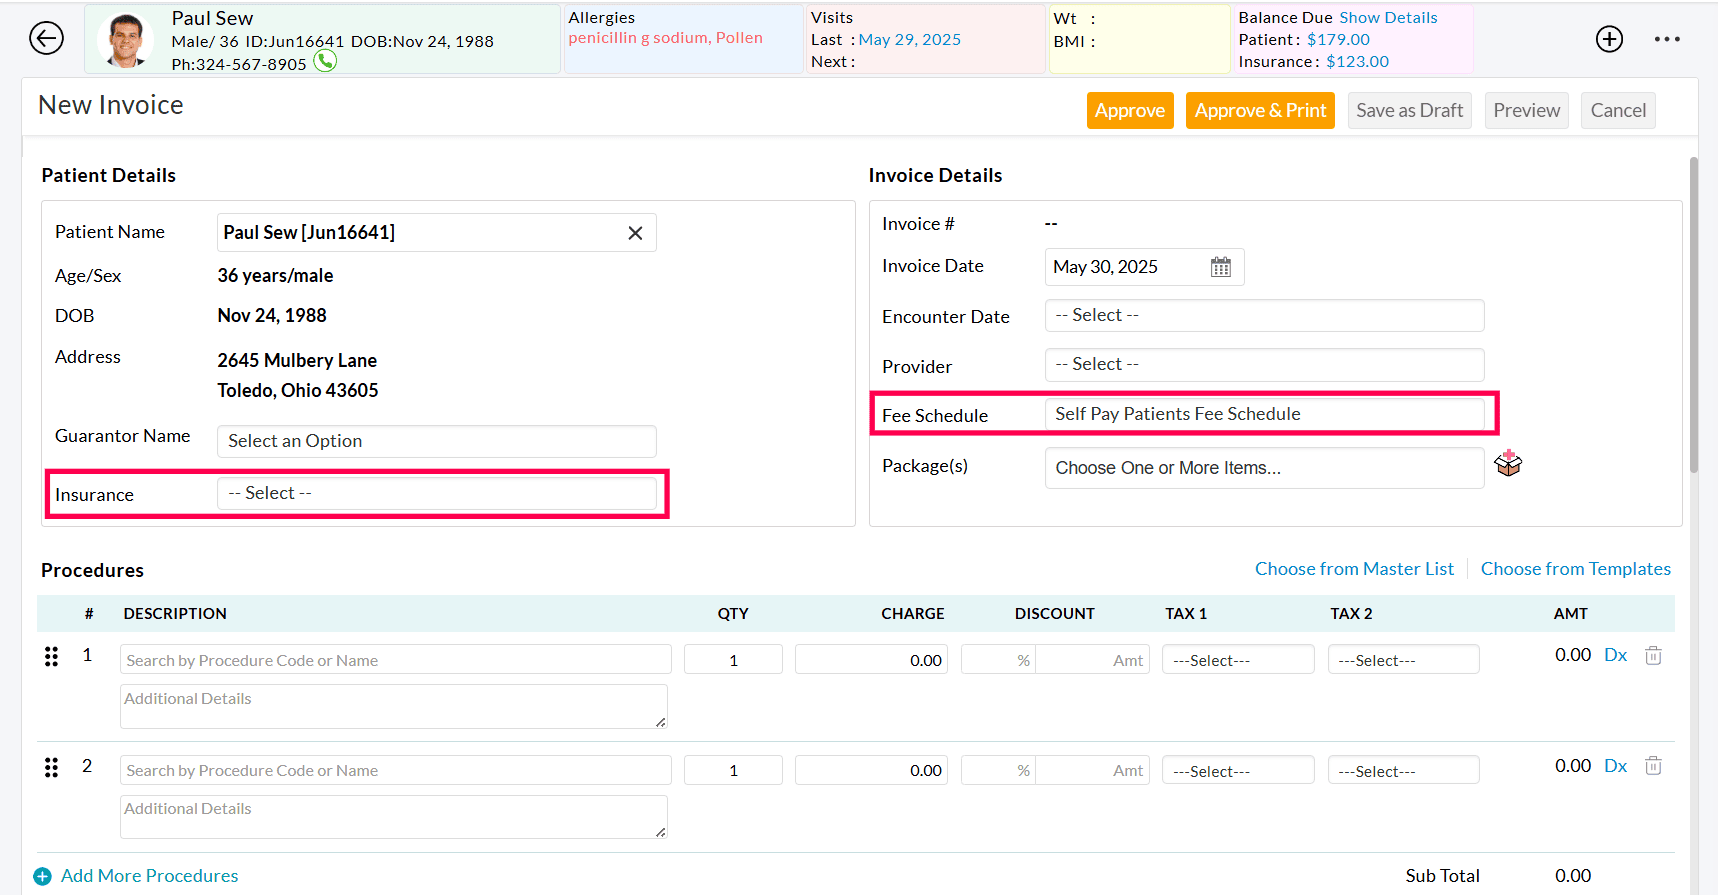The image size is (1718, 895).
Task: Open the three-dot more options menu
Action: tap(1667, 39)
